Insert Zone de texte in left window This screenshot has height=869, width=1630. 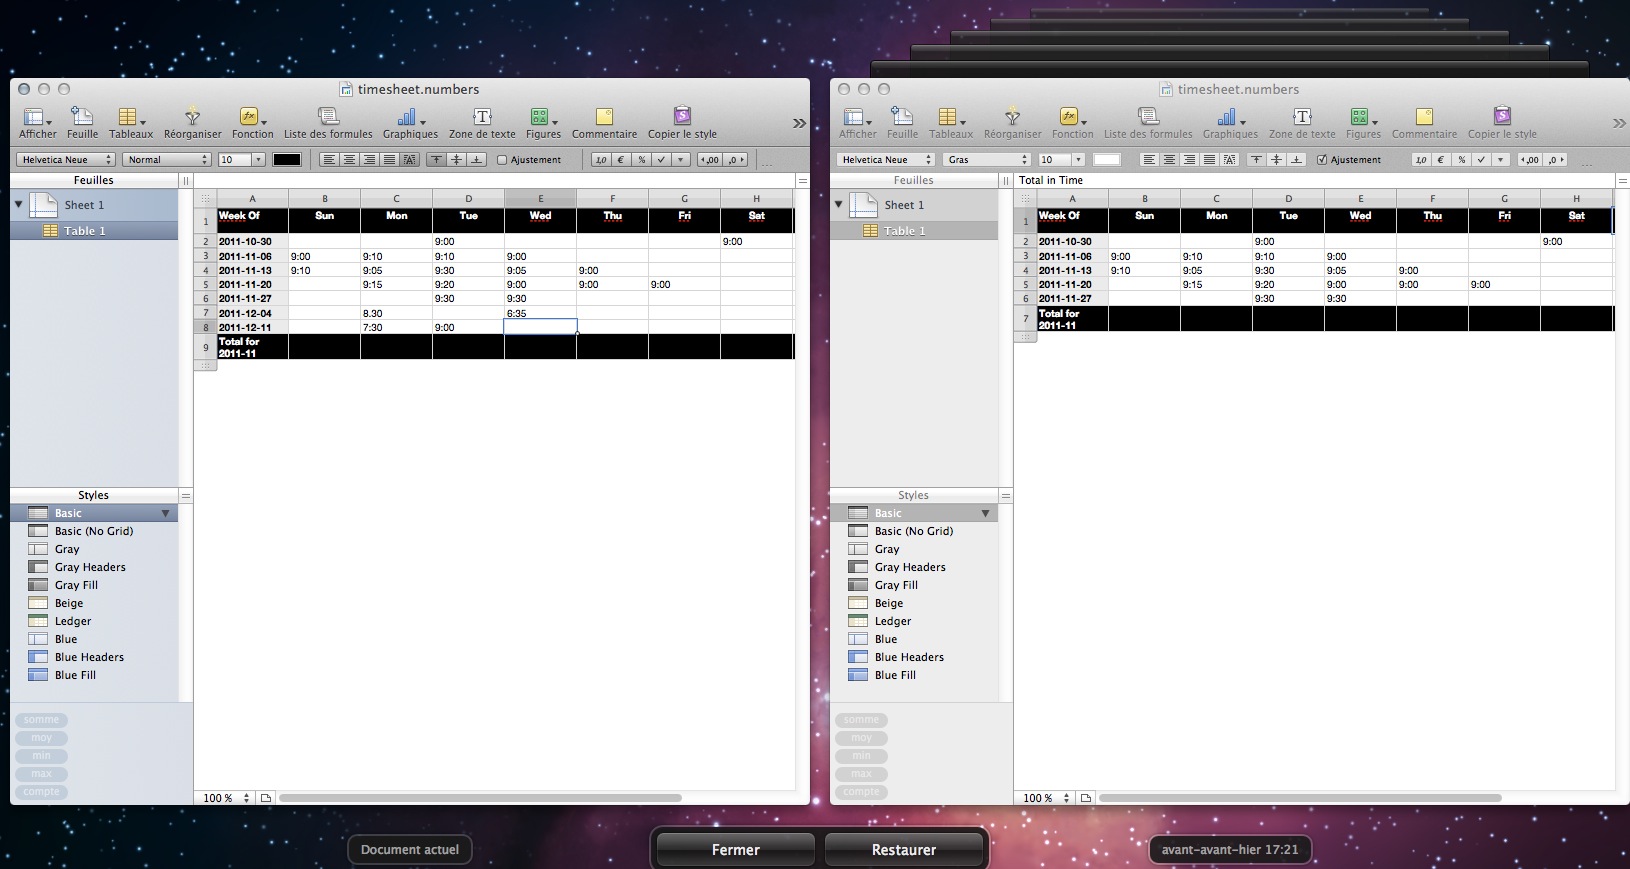pyautogui.click(x=482, y=123)
